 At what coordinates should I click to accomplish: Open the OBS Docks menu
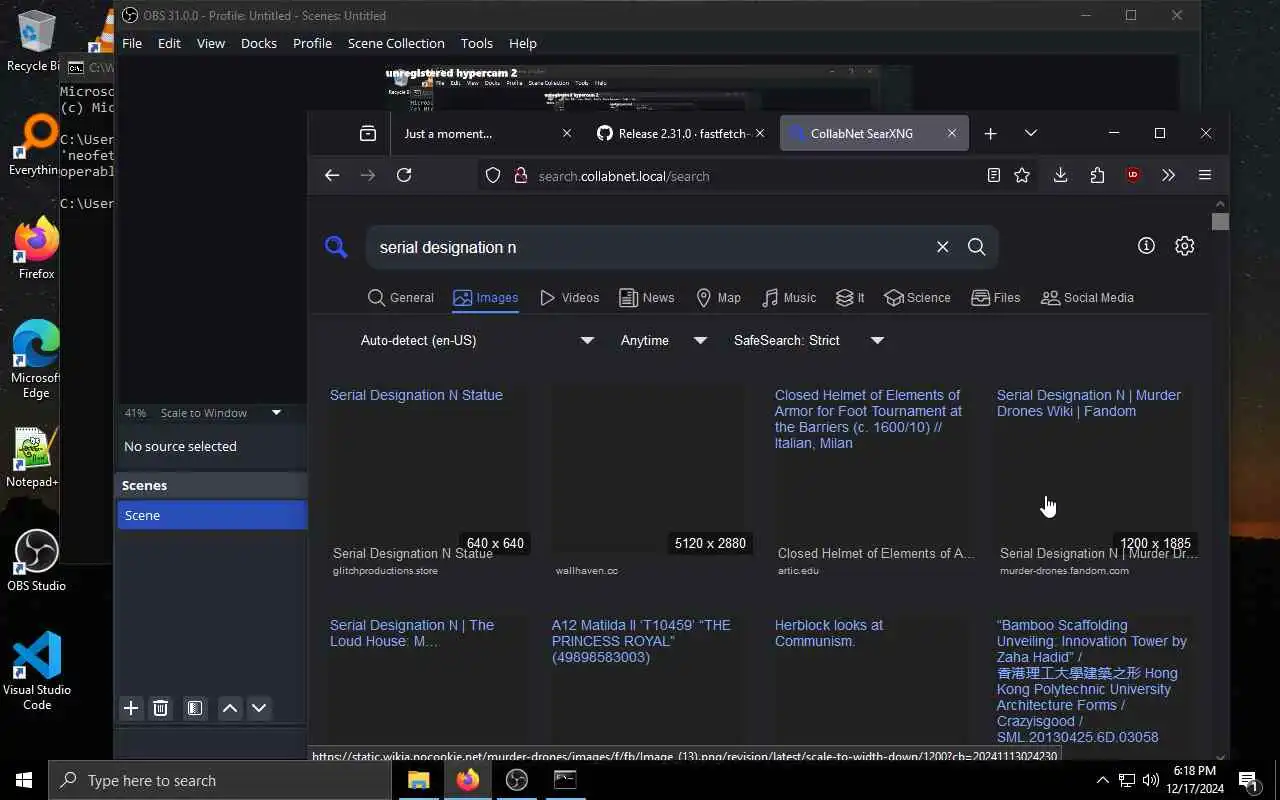(x=258, y=43)
